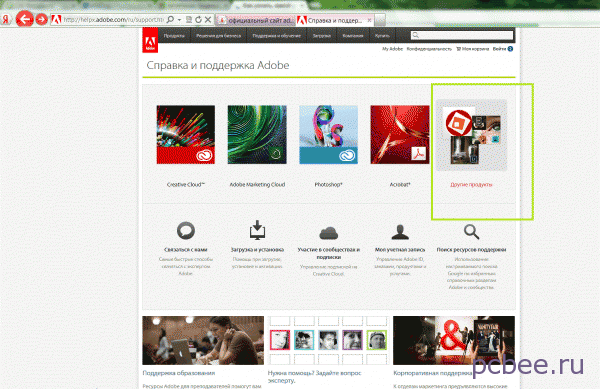Click the blue info icon next to Войти
The image size is (600, 389).
510,49
